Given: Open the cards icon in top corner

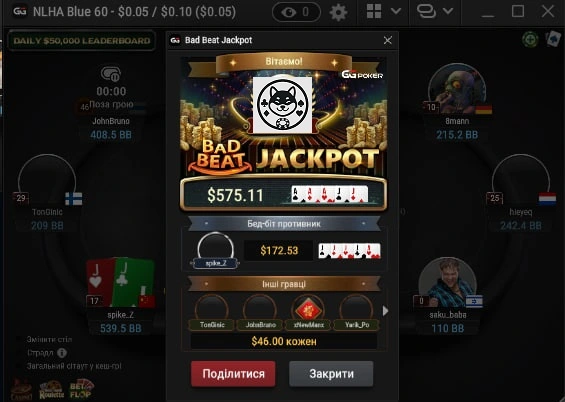Looking at the screenshot, I should point(553,39).
